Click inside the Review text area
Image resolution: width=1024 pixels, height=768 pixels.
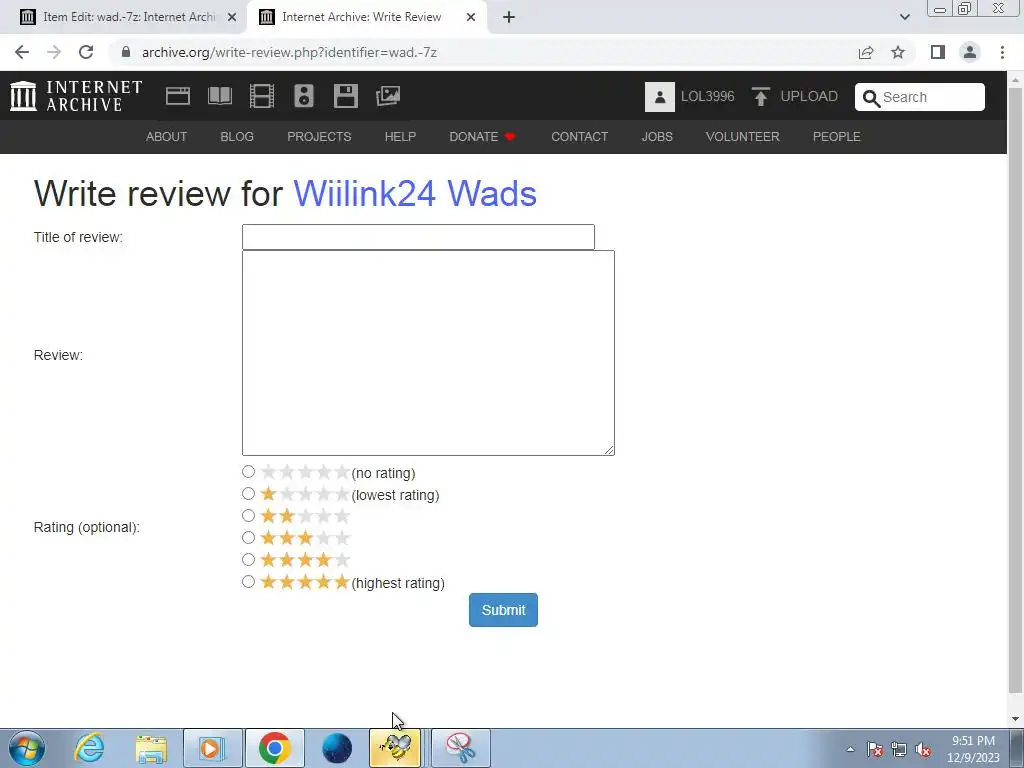coord(428,353)
